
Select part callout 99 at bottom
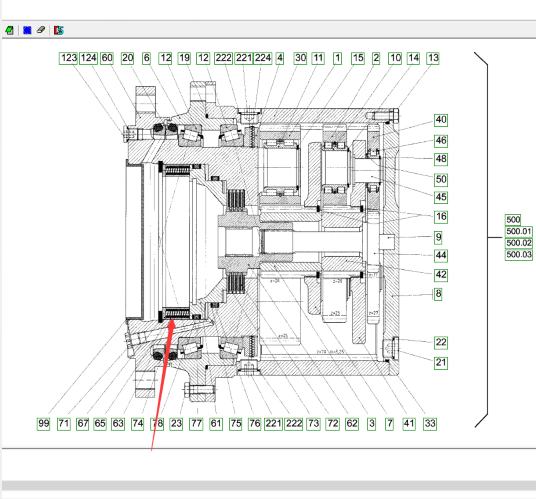(43, 424)
